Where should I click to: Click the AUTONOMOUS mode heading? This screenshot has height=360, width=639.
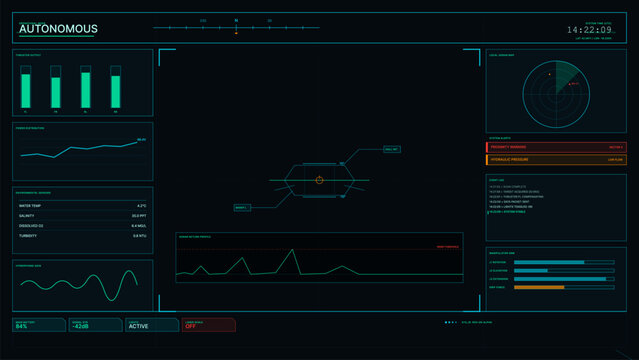point(58,29)
